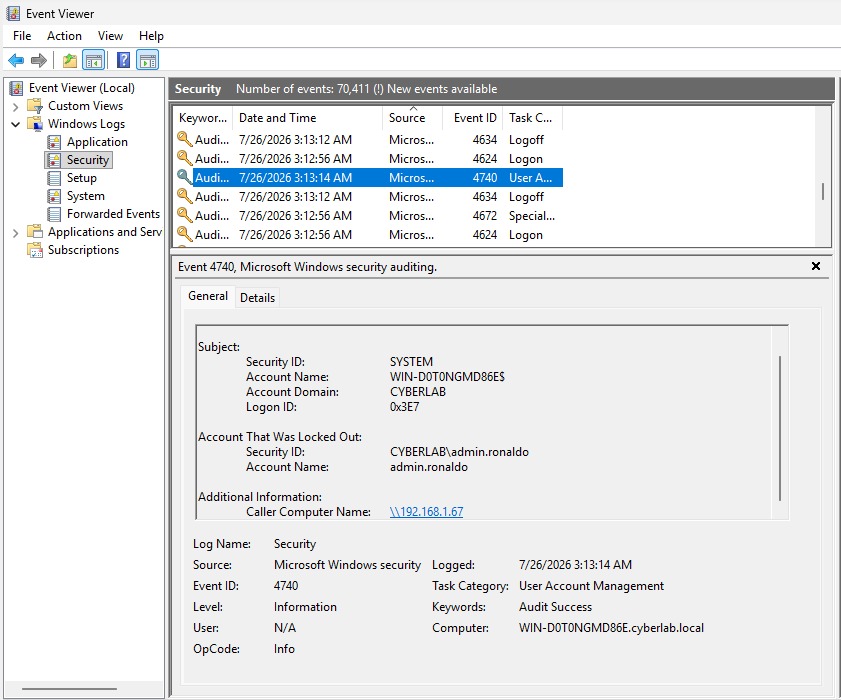Click the System log icon
This screenshot has height=700, width=841.
coord(54,196)
